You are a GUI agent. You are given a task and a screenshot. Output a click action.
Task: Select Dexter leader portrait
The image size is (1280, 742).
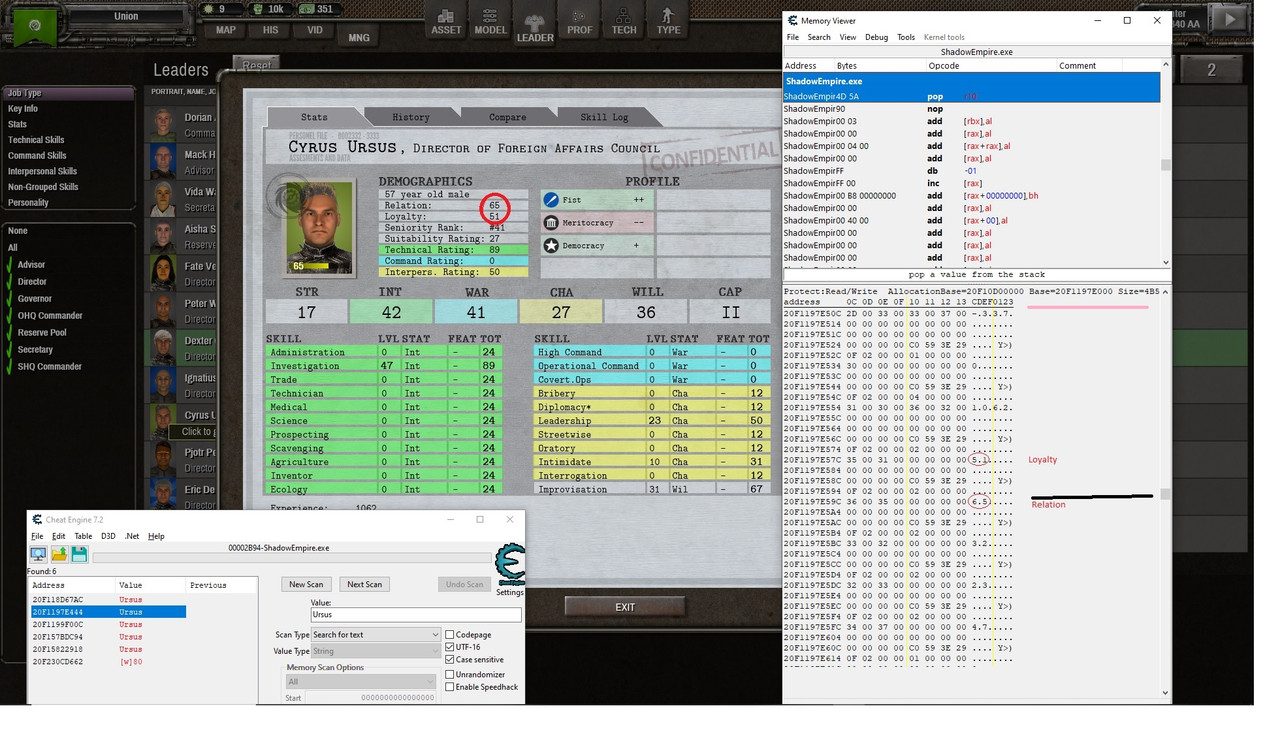point(164,346)
